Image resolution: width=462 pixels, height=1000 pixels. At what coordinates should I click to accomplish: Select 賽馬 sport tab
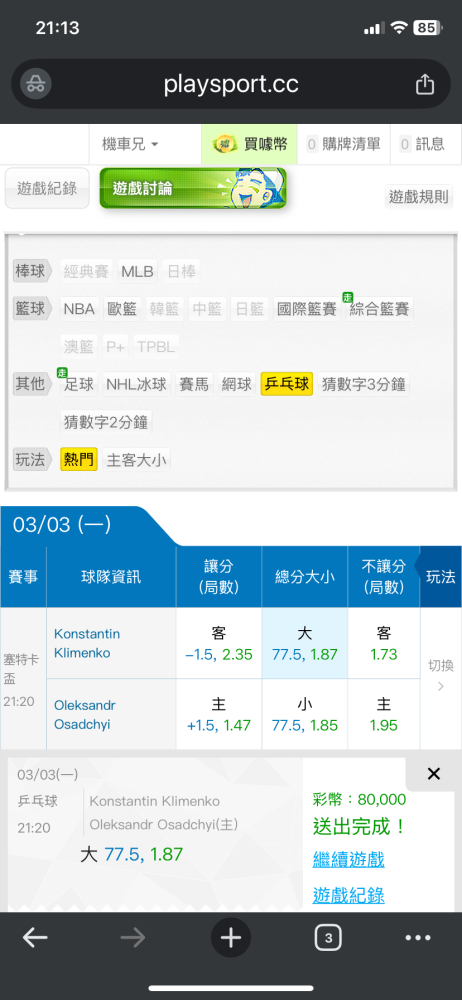193,385
